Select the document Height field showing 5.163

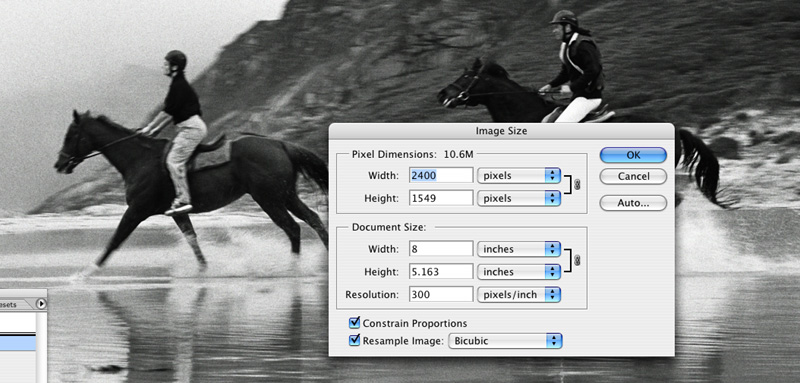pos(441,272)
